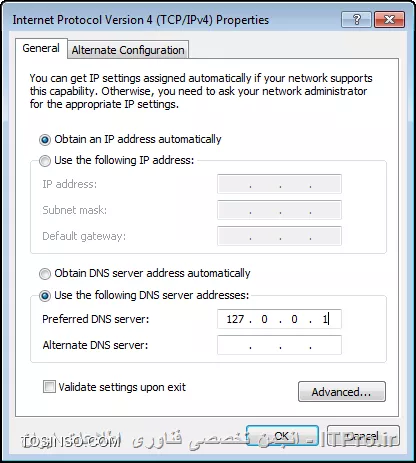Close the TCP/IPv4 Properties dialog
The image size is (416, 463).
click(x=389, y=20)
